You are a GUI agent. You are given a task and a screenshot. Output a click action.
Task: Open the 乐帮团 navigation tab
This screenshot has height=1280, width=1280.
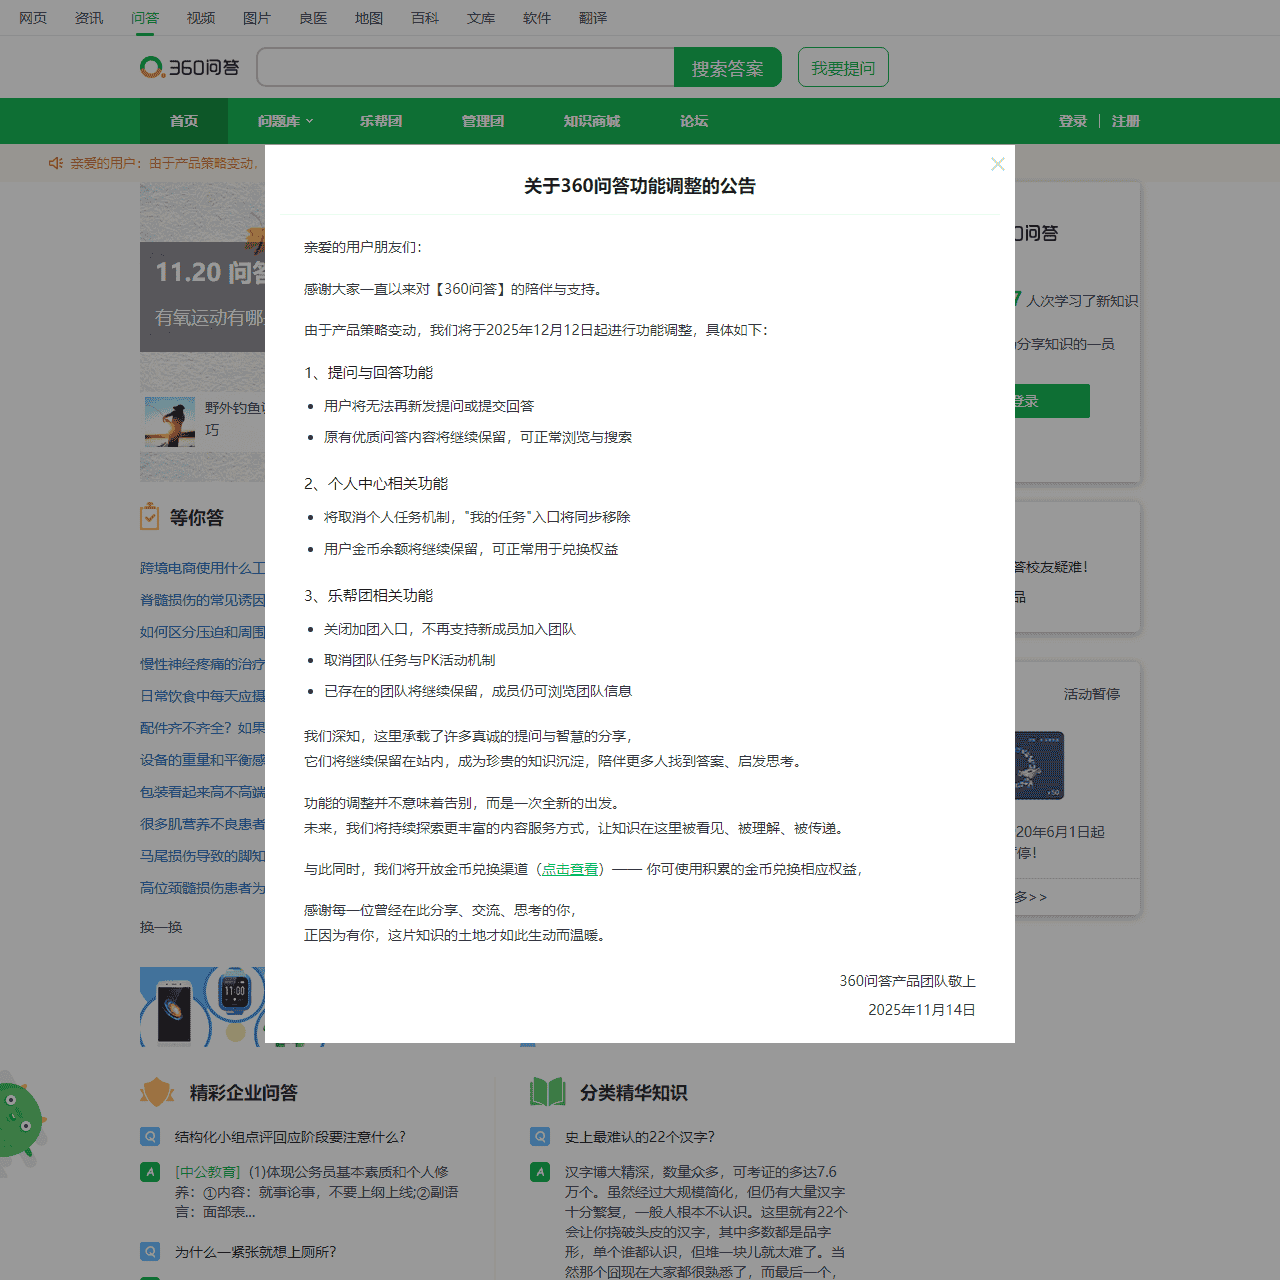pyautogui.click(x=381, y=121)
